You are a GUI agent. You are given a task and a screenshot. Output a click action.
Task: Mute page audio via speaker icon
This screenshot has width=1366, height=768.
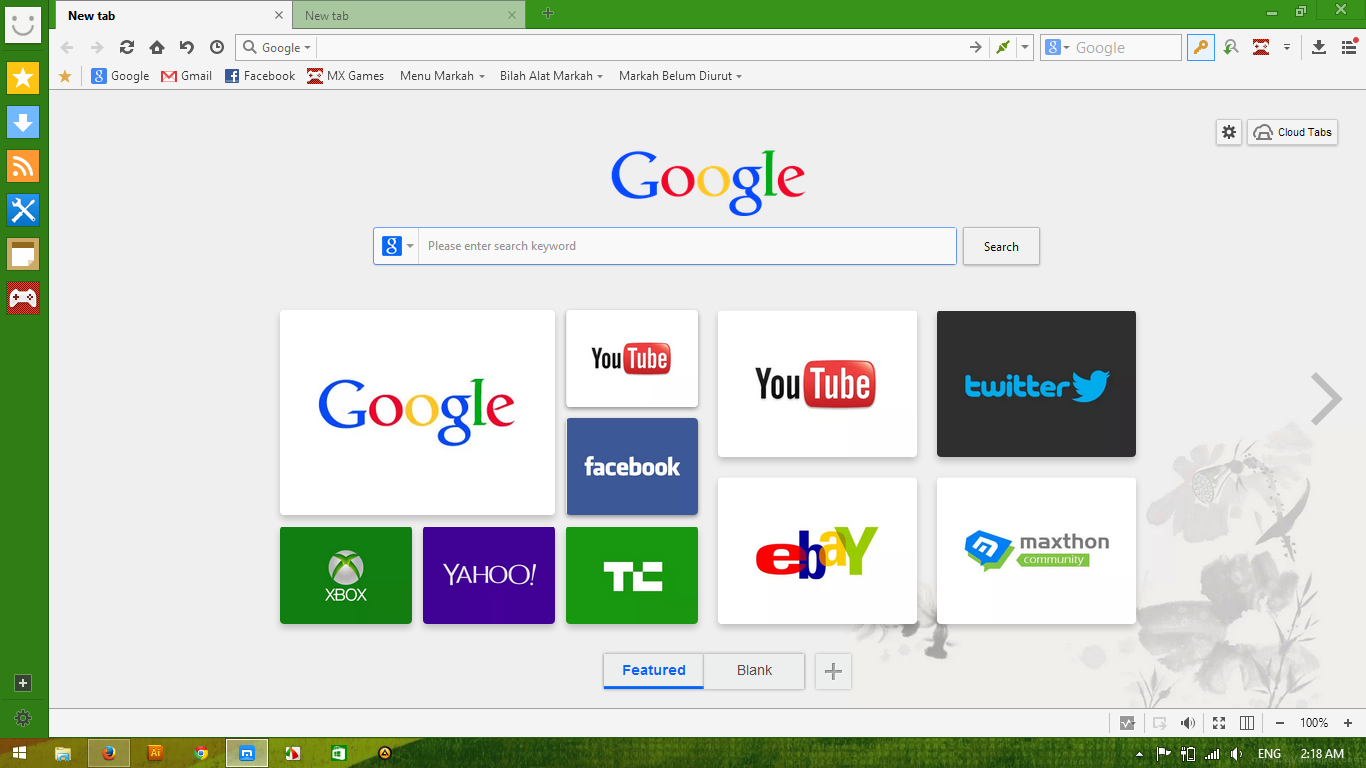pyautogui.click(x=1188, y=722)
